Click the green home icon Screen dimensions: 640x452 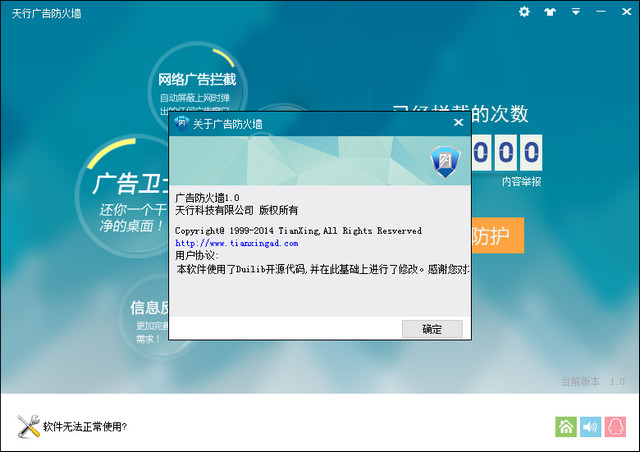[x=566, y=427]
